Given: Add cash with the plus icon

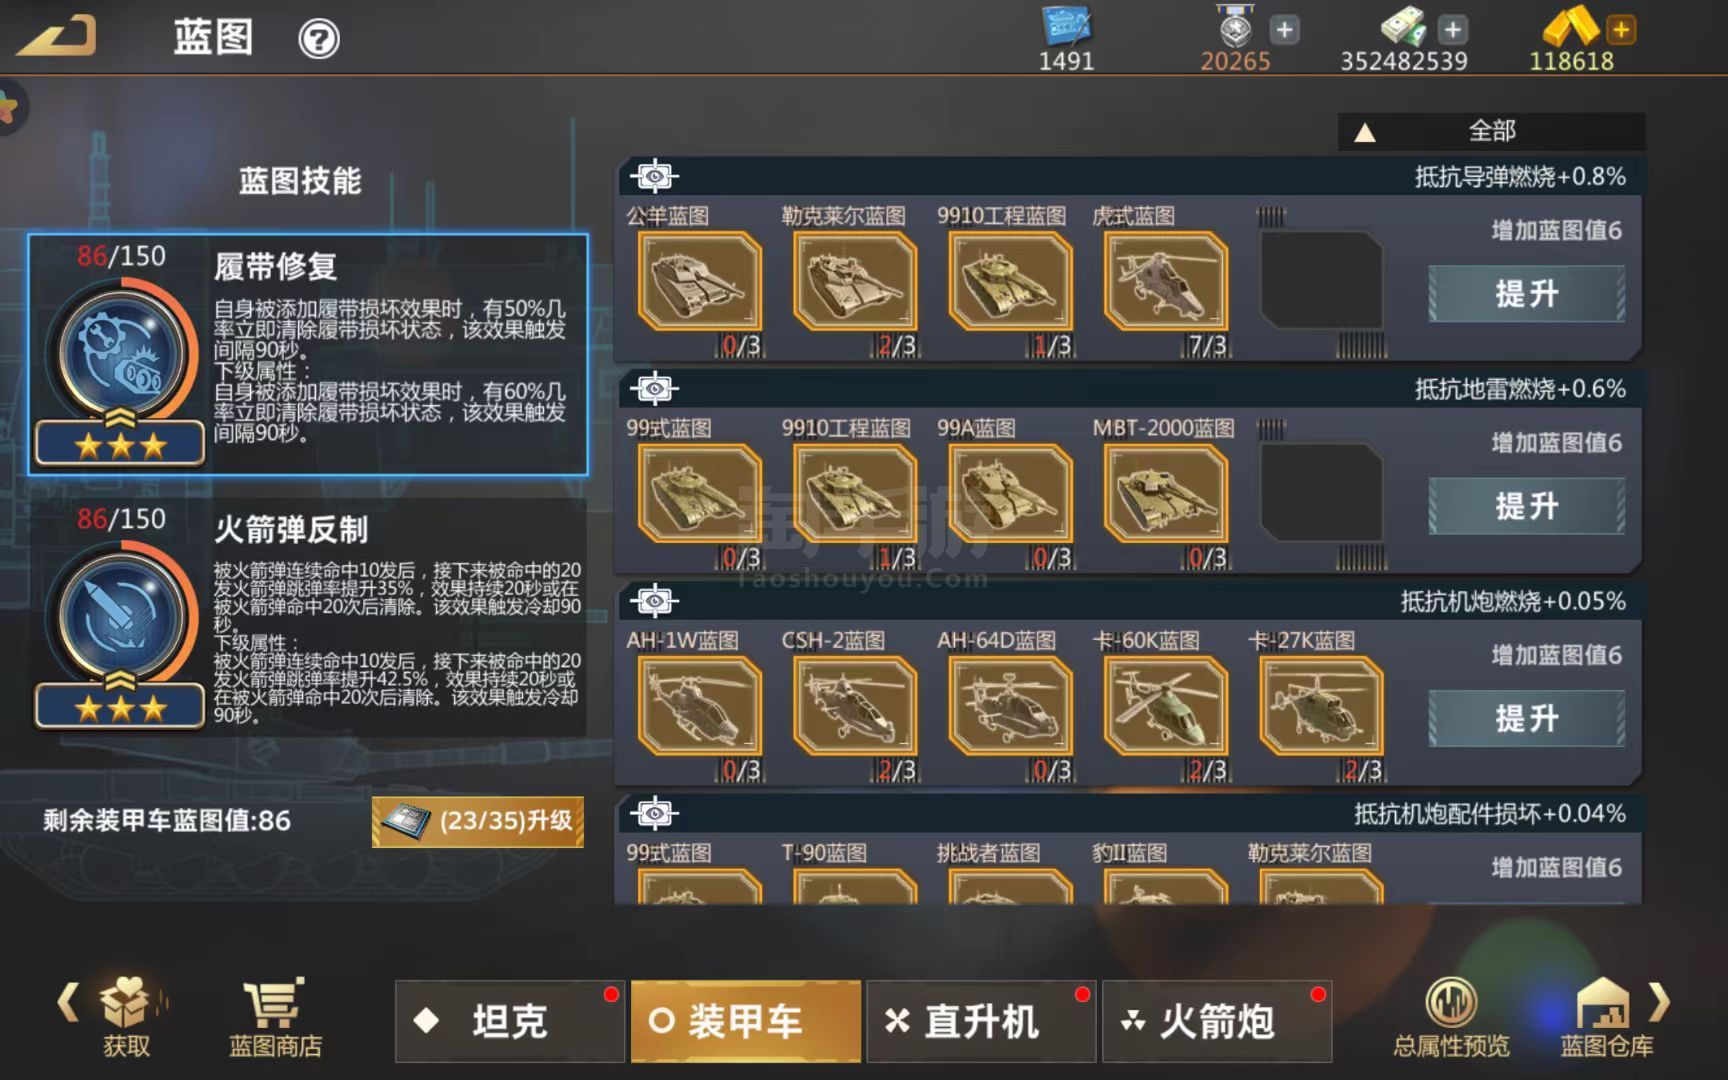Looking at the screenshot, I should [x=1453, y=30].
